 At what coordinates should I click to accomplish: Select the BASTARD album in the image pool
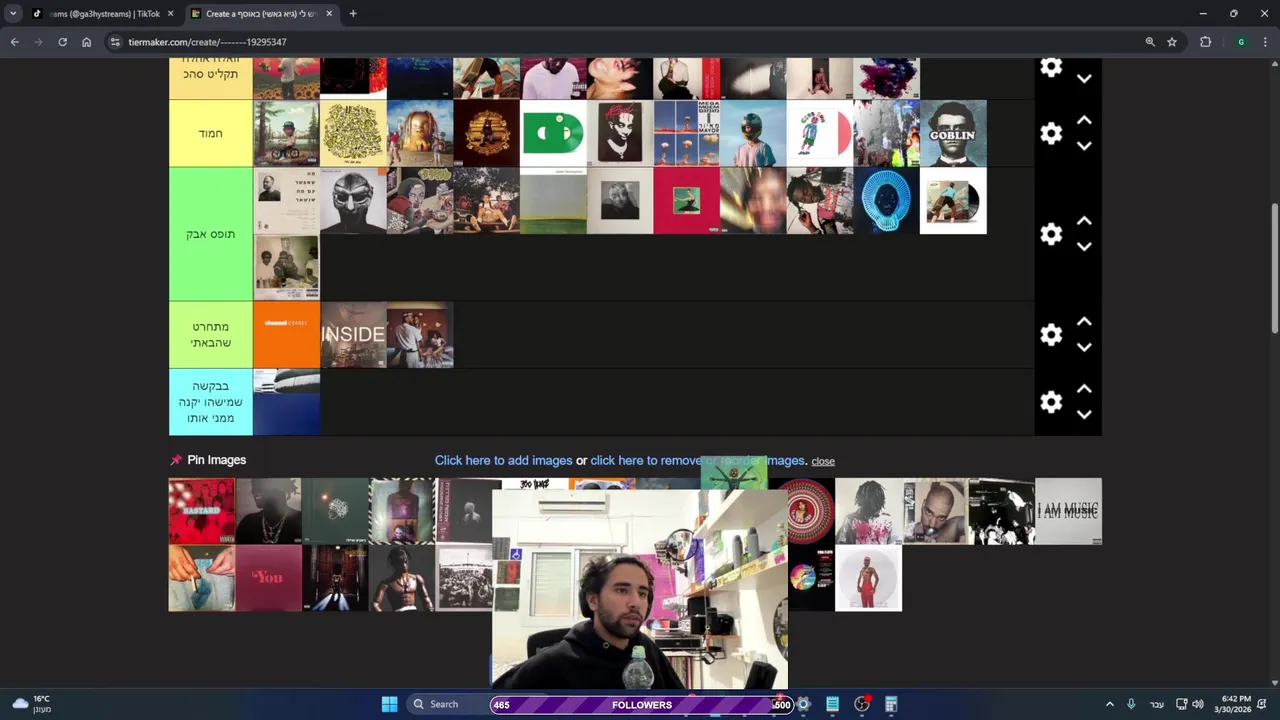(202, 511)
